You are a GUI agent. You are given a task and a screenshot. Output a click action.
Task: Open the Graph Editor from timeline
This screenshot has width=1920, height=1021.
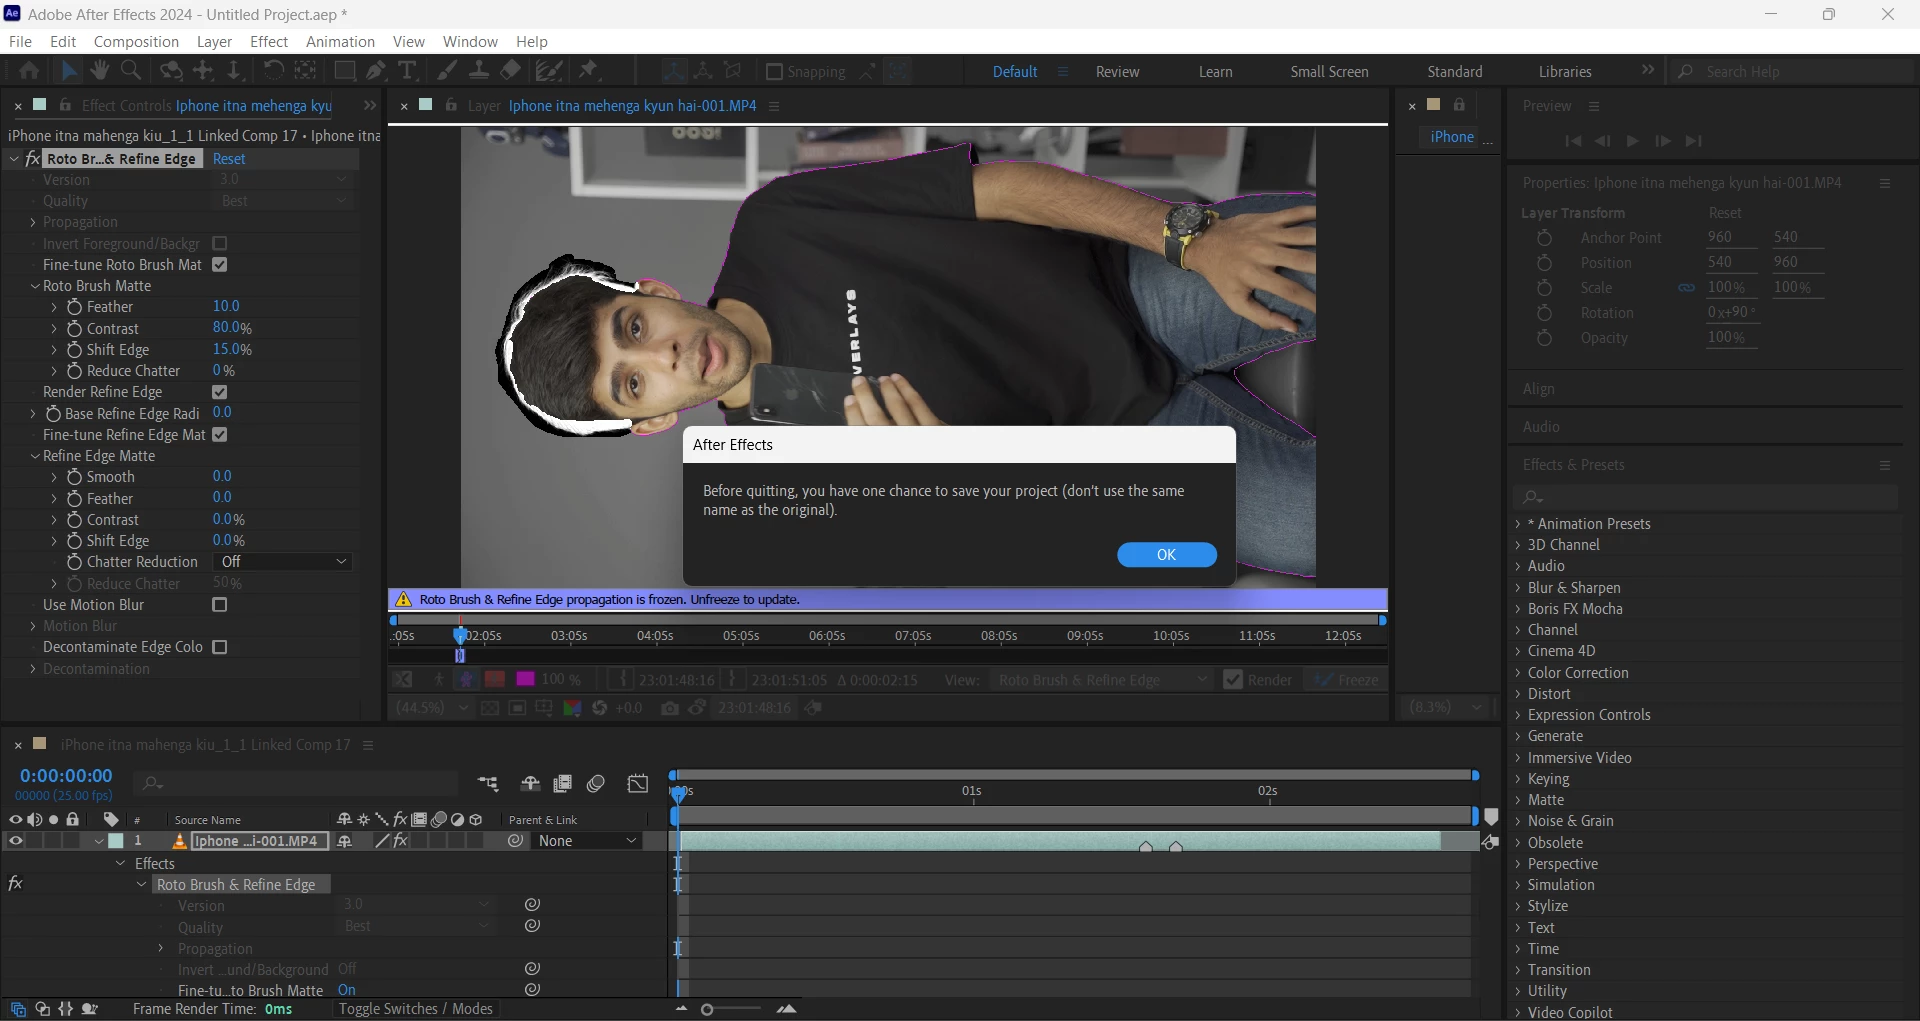[638, 784]
